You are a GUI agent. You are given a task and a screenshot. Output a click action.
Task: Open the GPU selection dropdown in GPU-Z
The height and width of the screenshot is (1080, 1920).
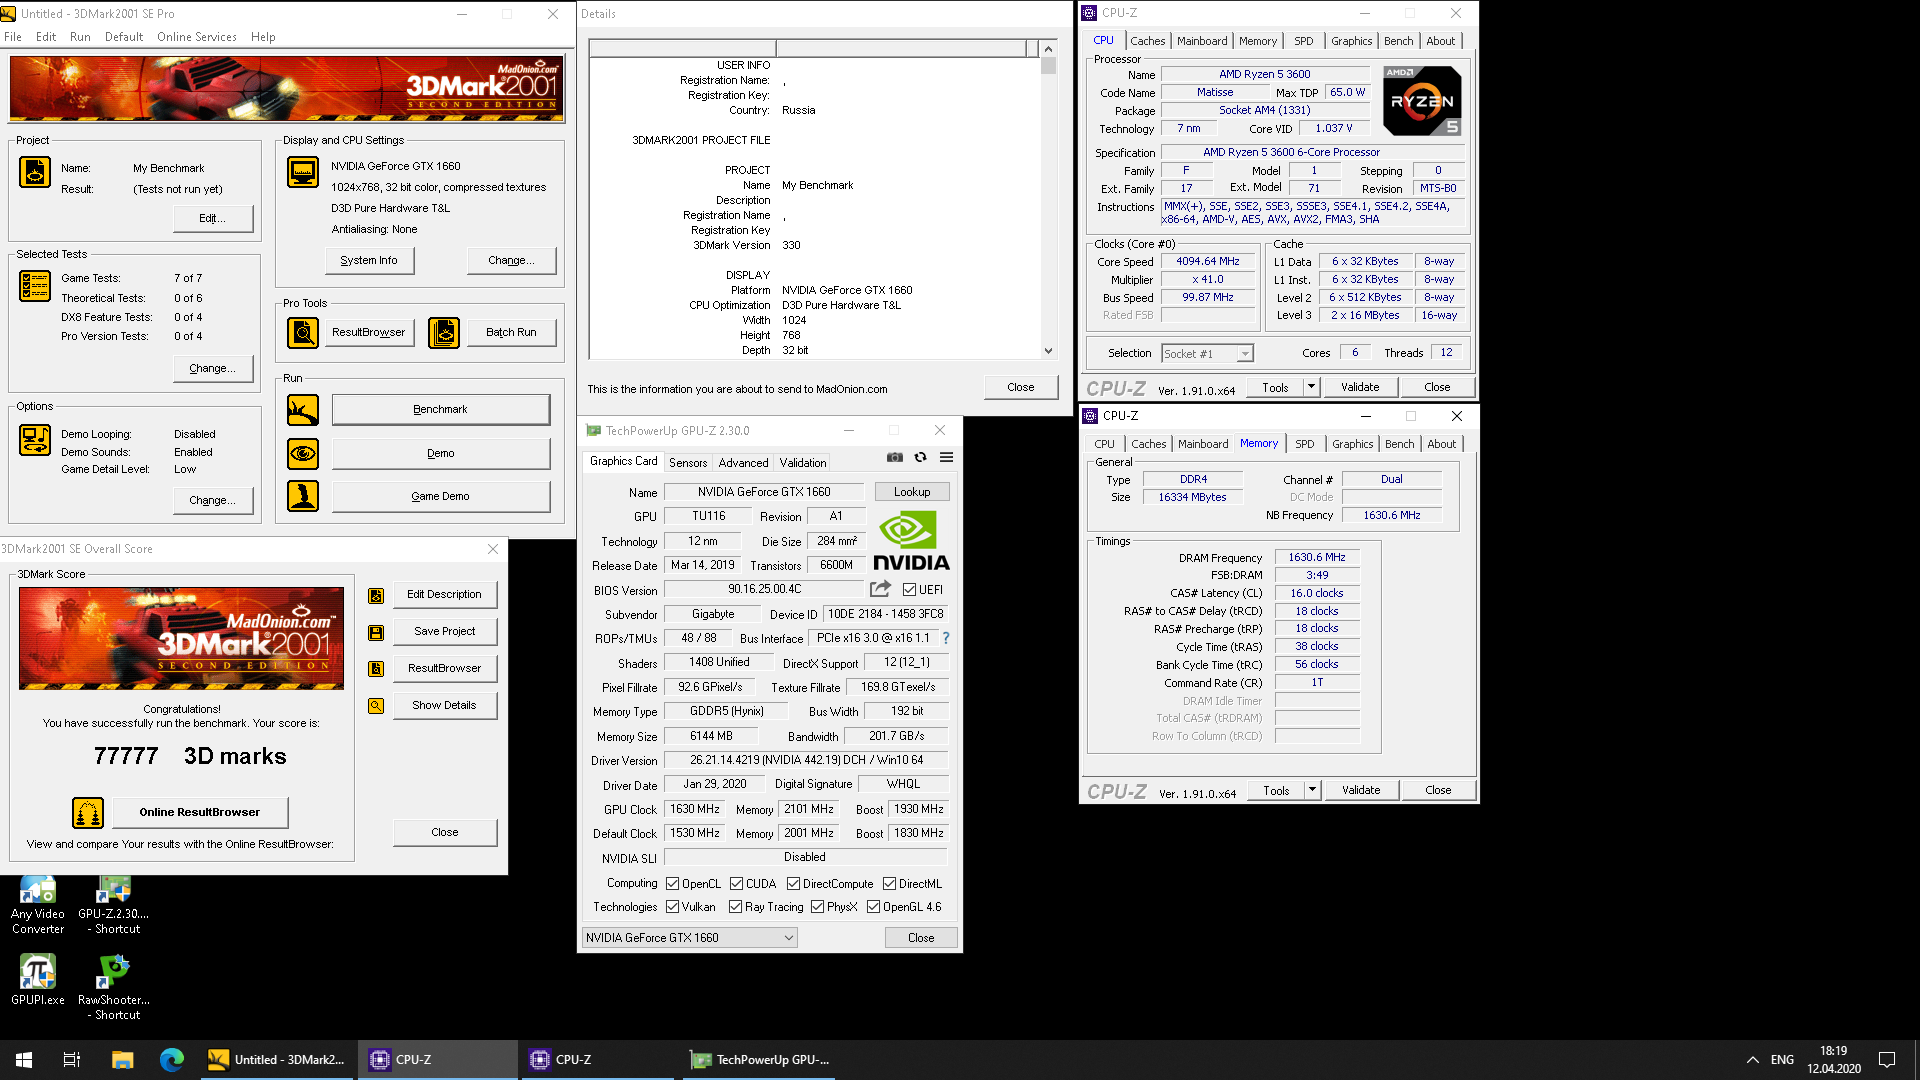pos(689,938)
